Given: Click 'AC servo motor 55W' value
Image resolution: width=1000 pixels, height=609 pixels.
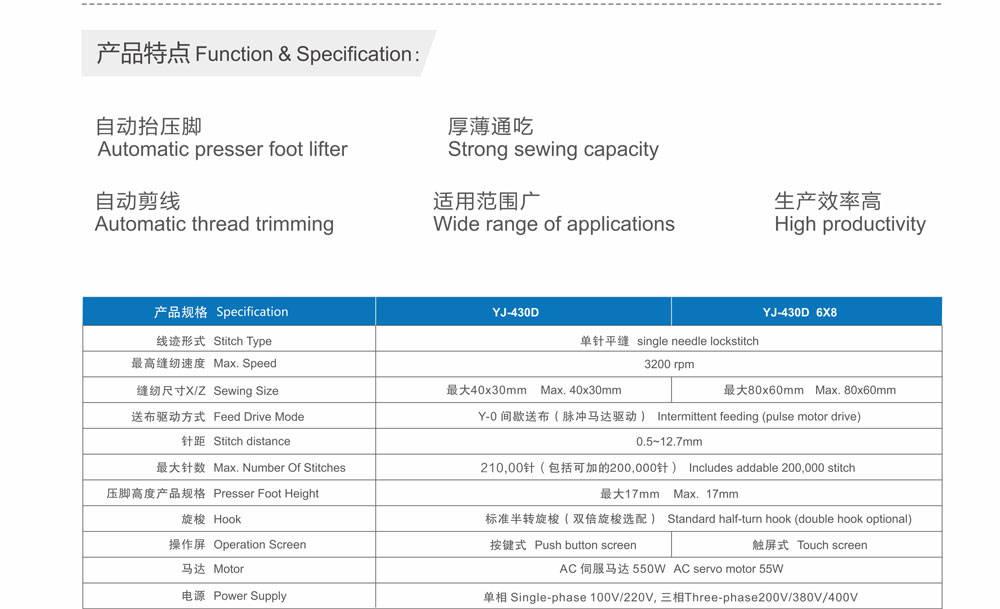Looking at the screenshot, I should tap(728, 569).
